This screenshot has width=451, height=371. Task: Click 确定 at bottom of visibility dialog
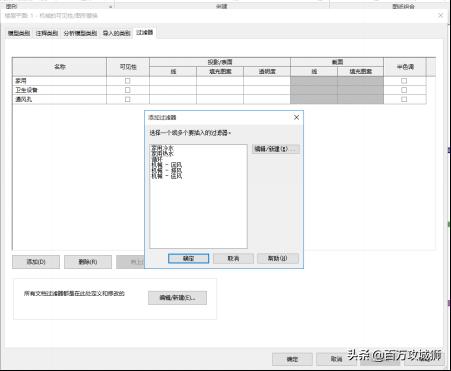click(292, 359)
